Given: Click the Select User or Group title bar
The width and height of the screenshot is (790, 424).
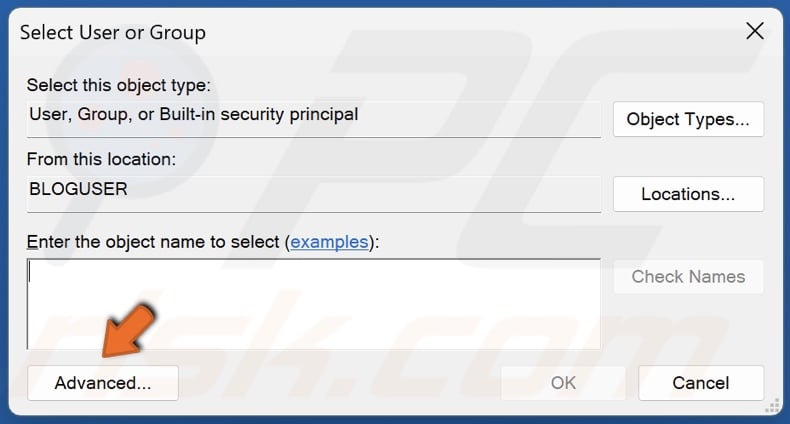Looking at the screenshot, I should [300, 32].
